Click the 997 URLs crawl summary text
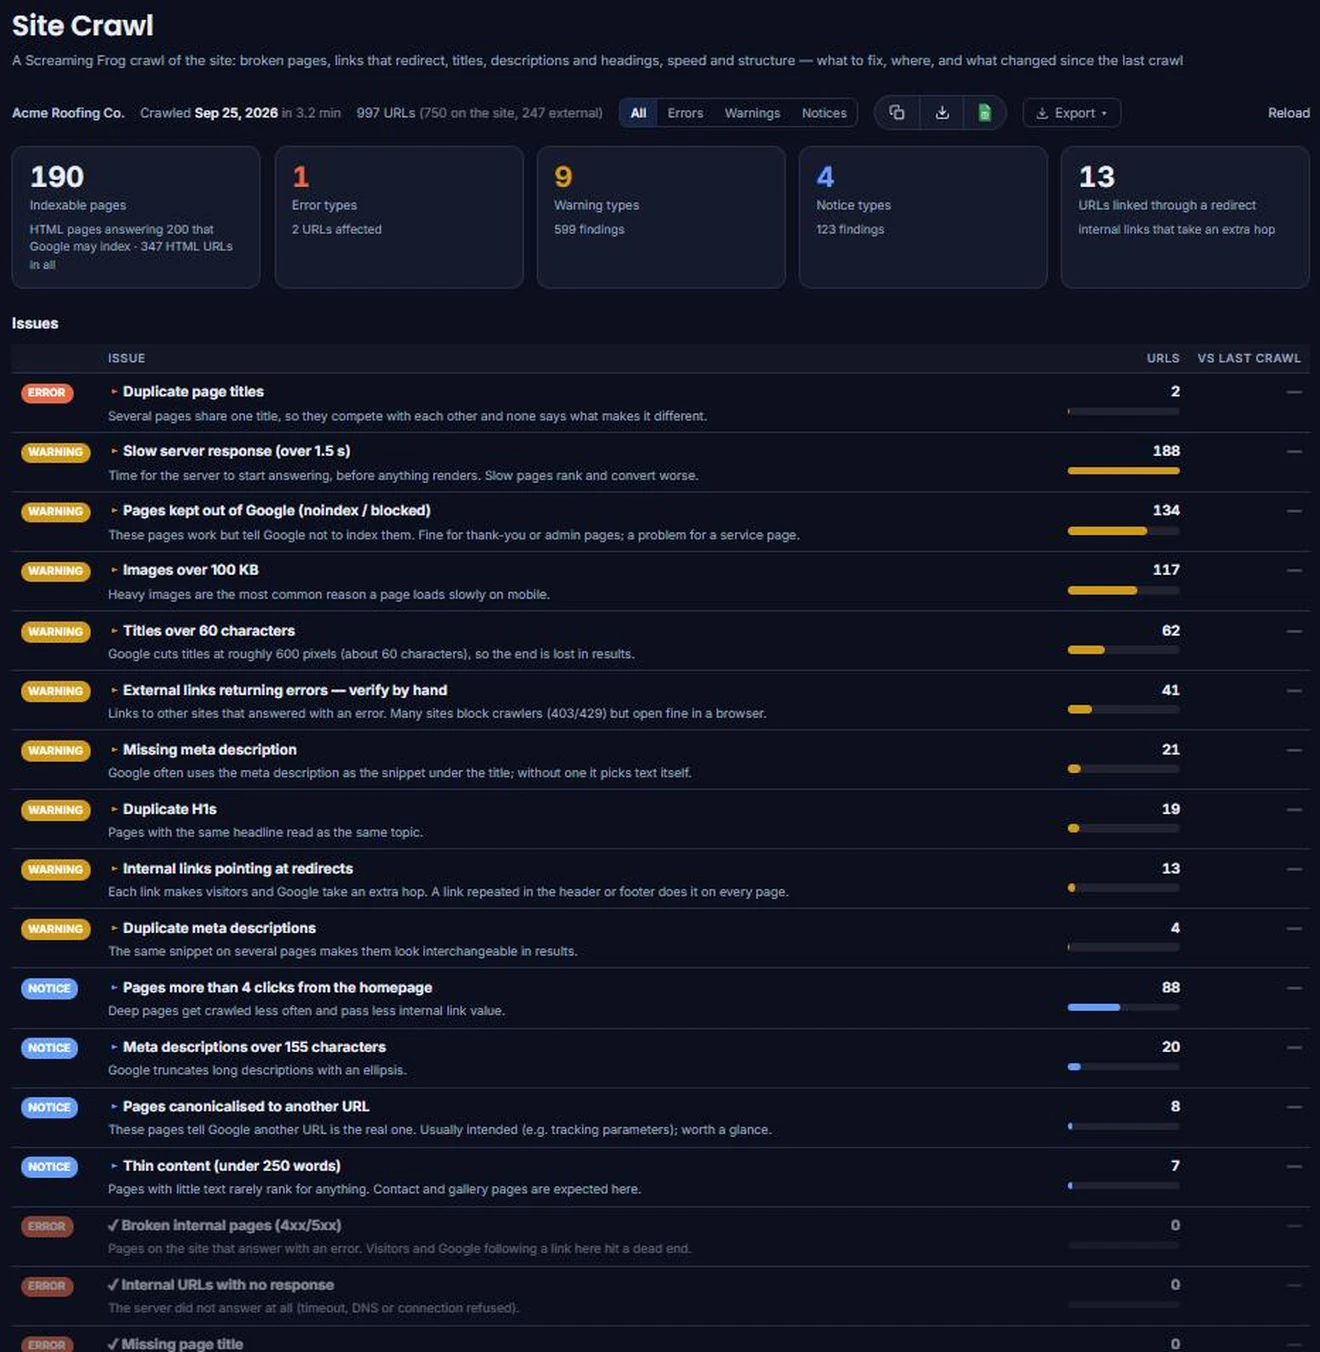Image resolution: width=1320 pixels, height=1352 pixels. (479, 113)
